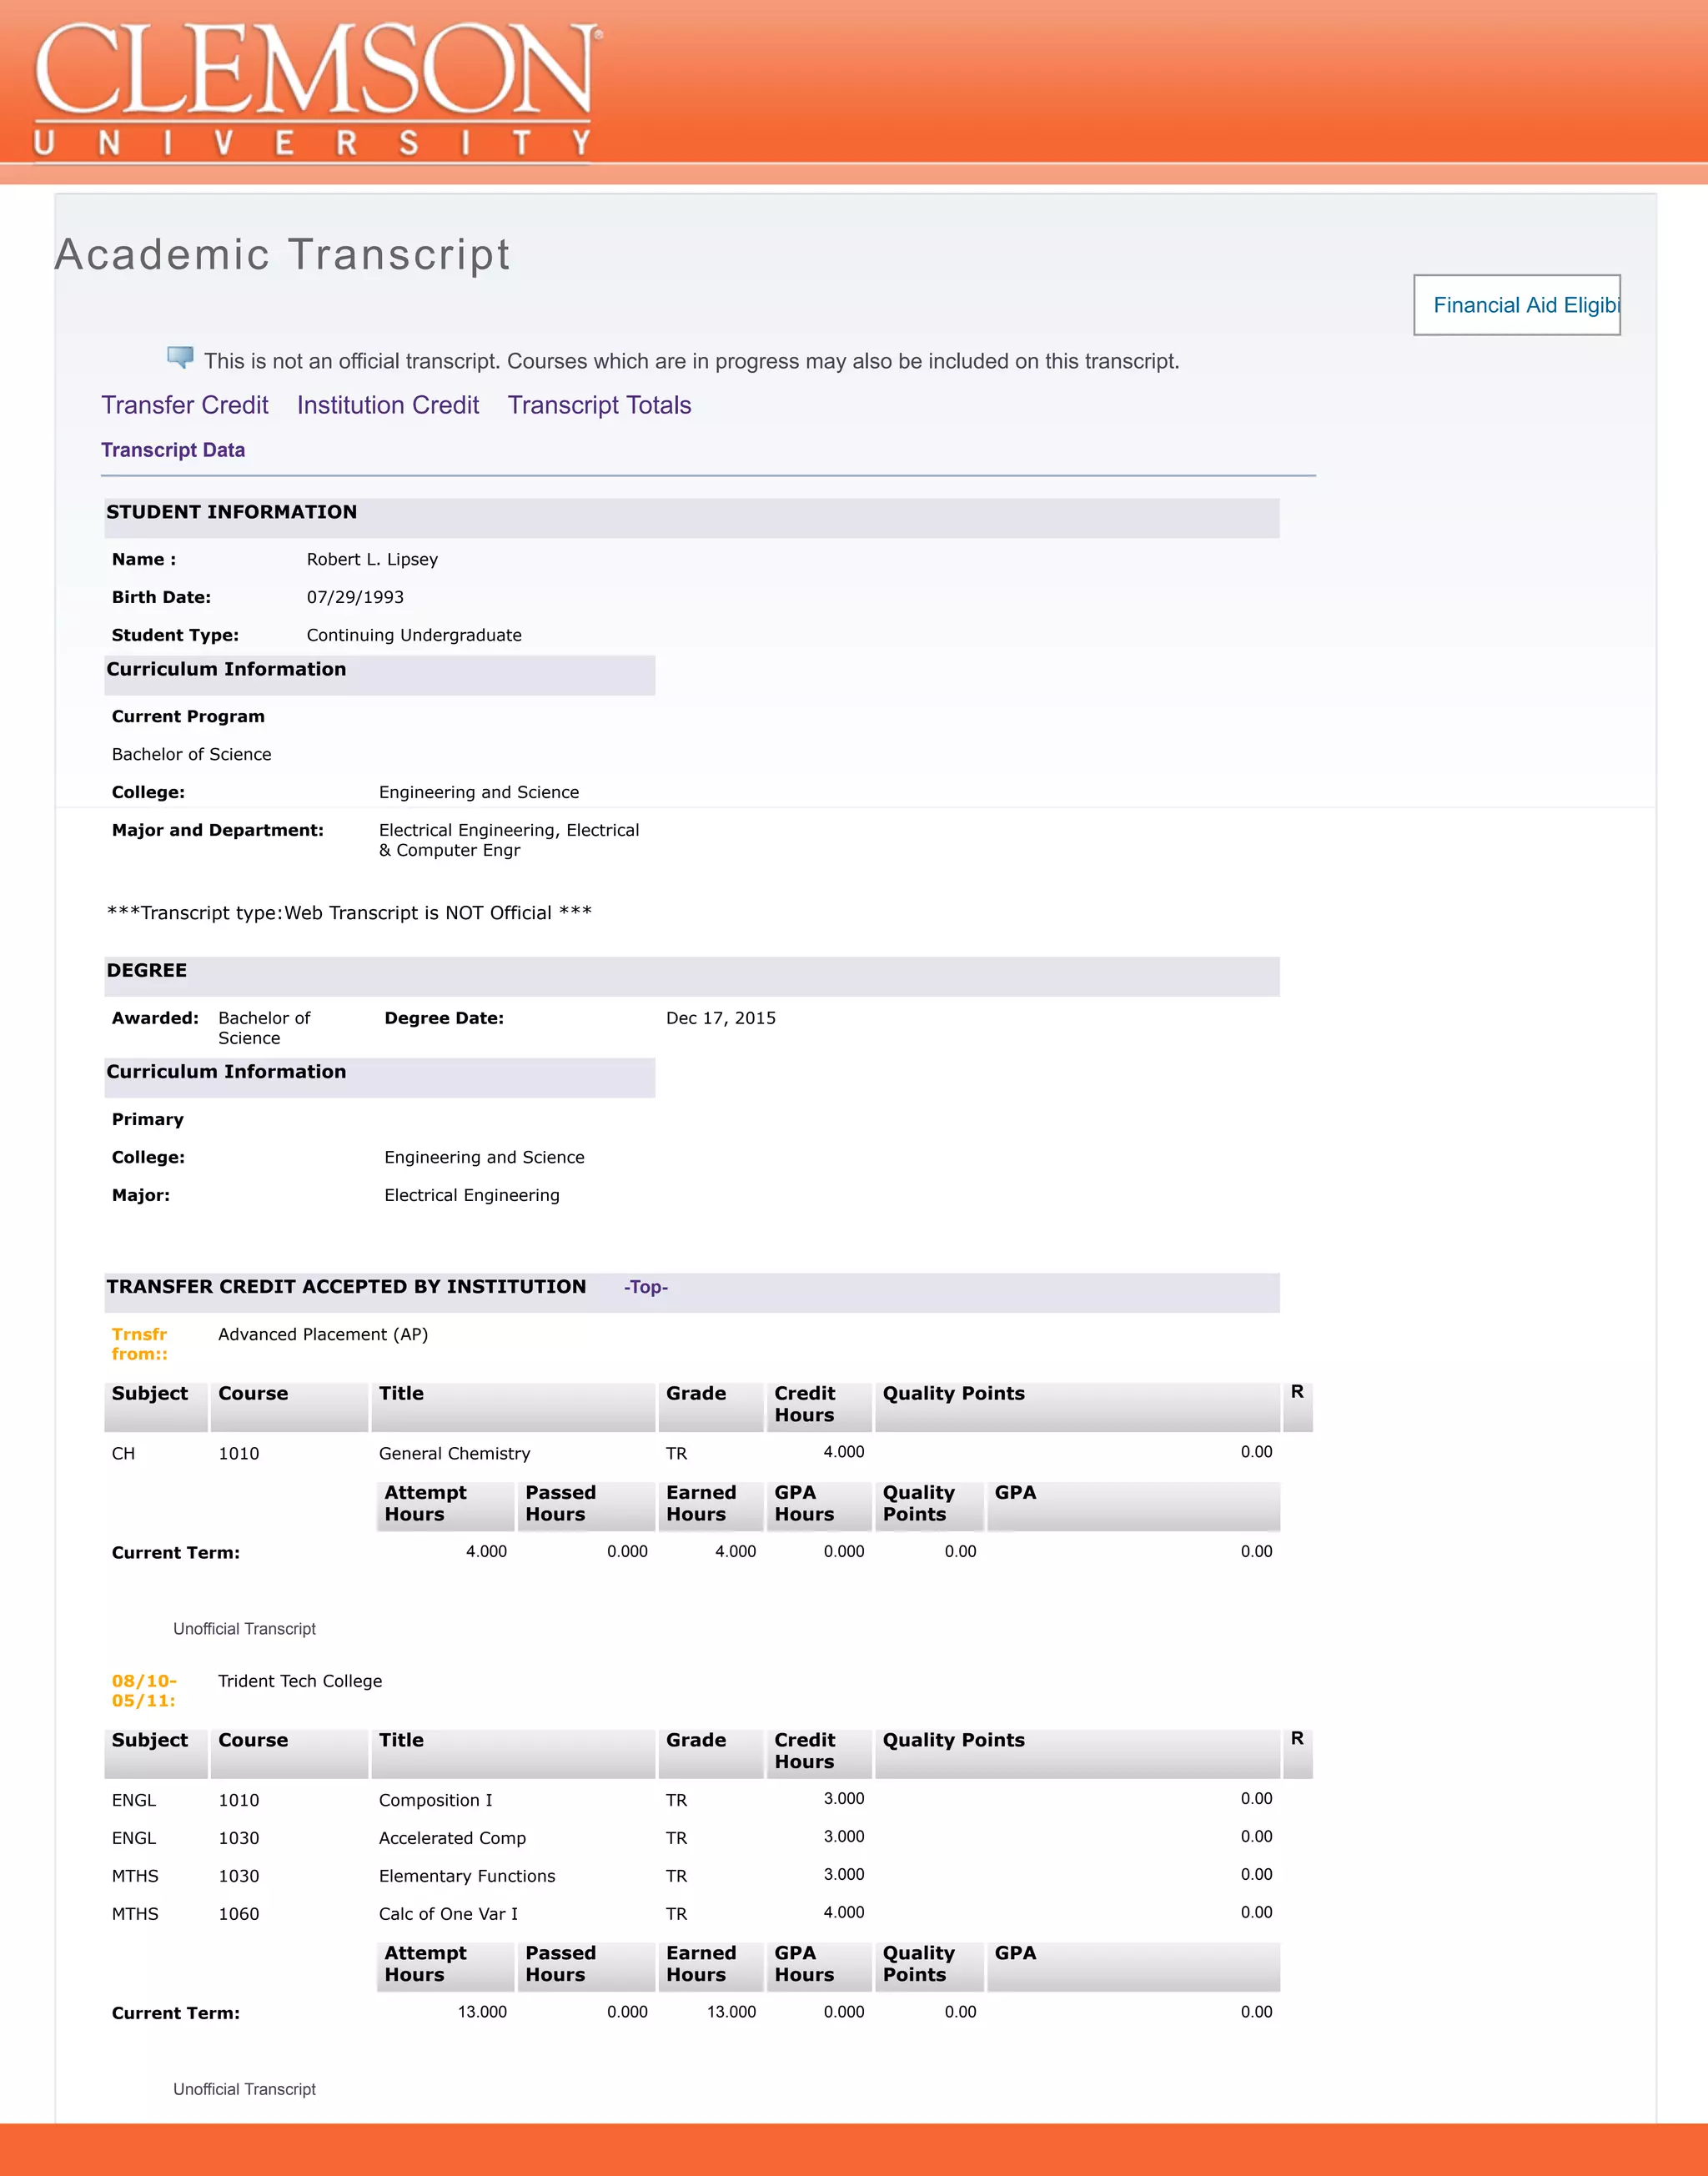Click the Degree Date value Dec 17, 2015
The width and height of the screenshot is (1708, 2176).
coord(720,1018)
